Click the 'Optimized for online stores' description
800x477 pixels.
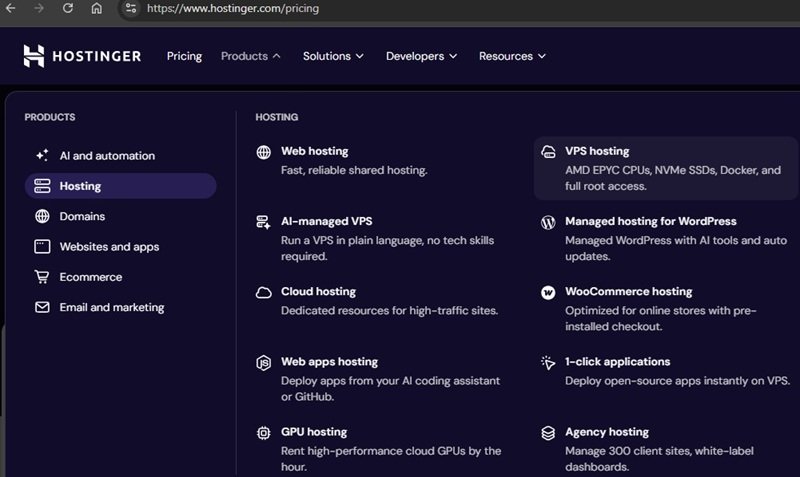(x=661, y=318)
